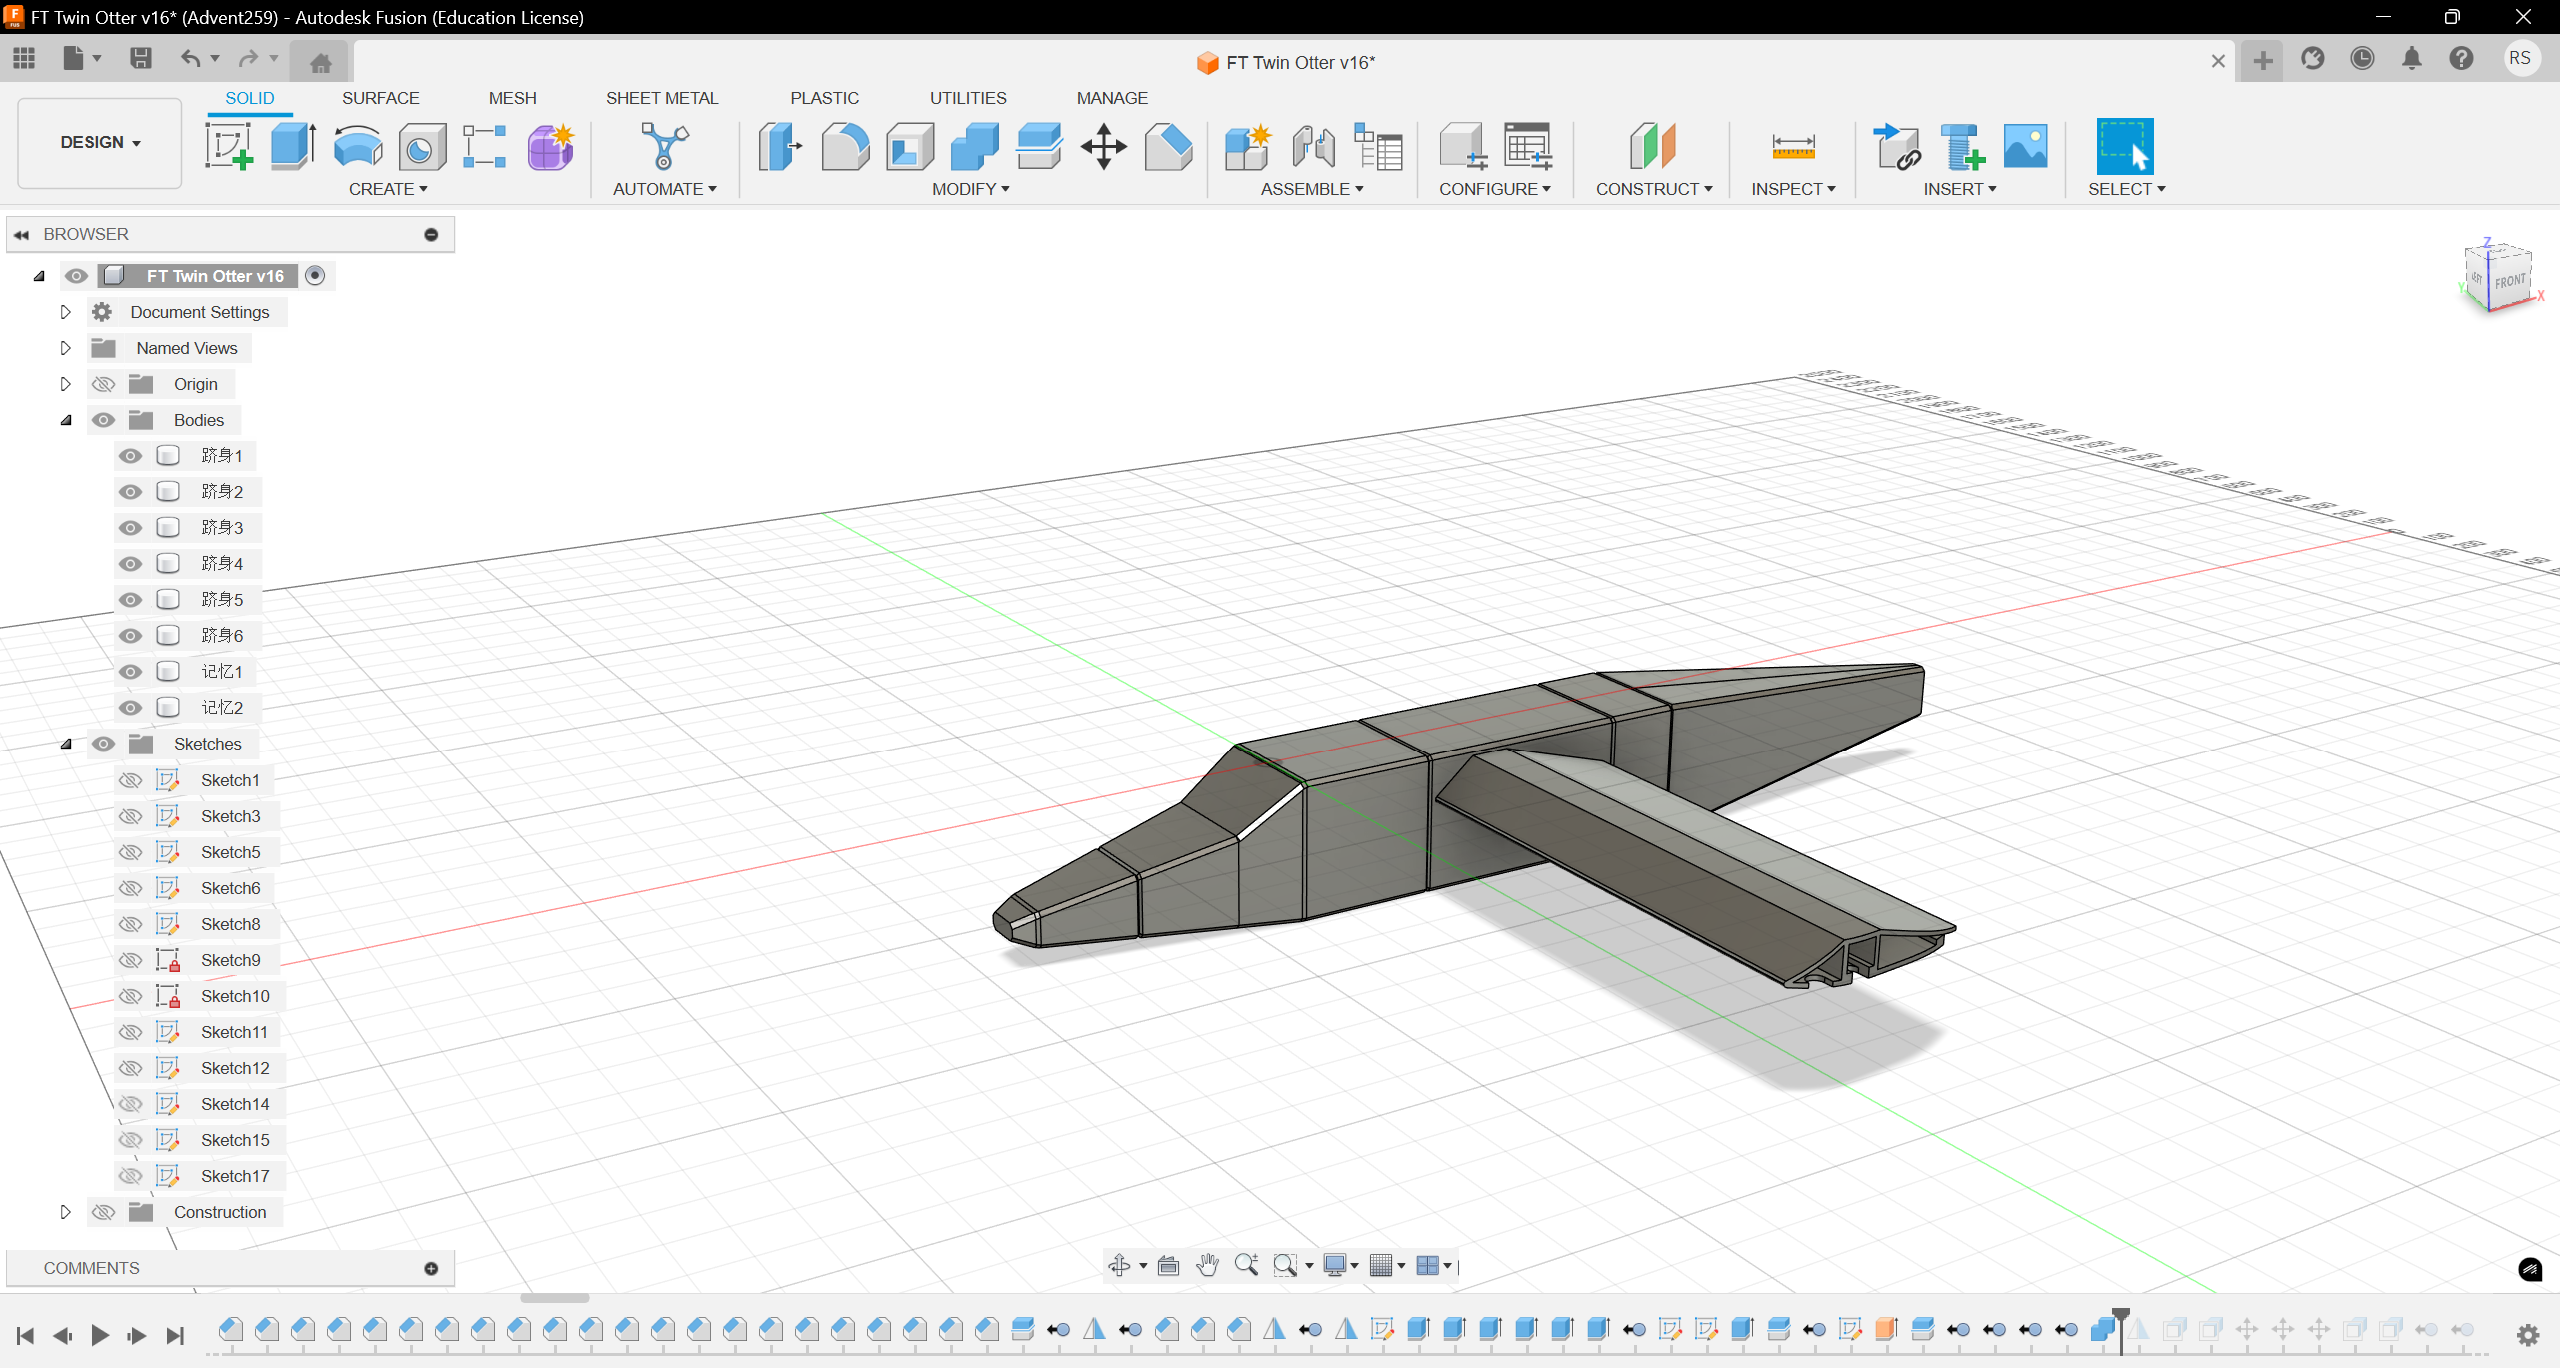Select the Create Sketch tool
The width and height of the screenshot is (2560, 1368).
pos(229,147)
